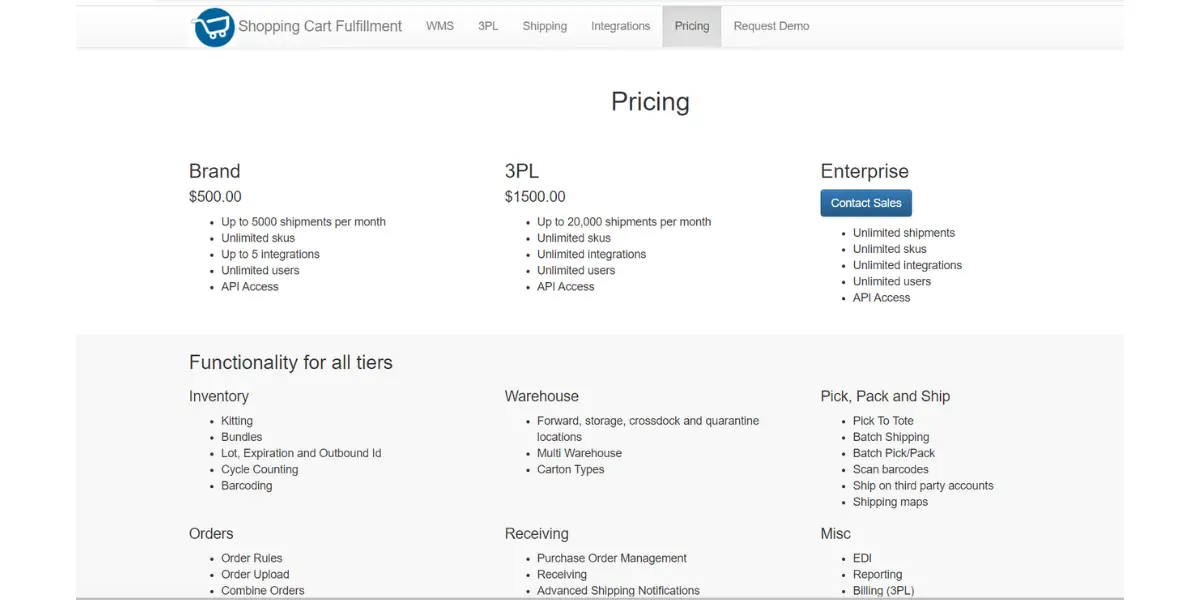Click 'Lot, Expiration and Outbound Id'
Viewport: 1200px width, 600px height.
(x=301, y=453)
